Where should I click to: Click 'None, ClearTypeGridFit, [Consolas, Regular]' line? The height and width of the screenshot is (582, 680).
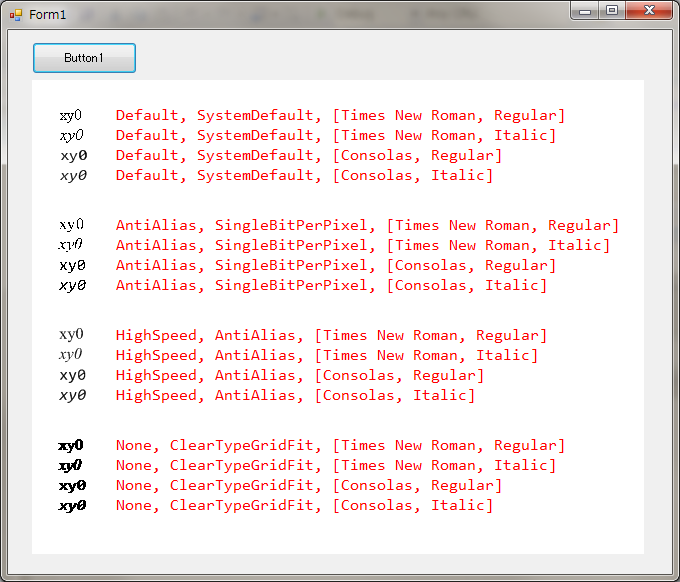coord(309,485)
